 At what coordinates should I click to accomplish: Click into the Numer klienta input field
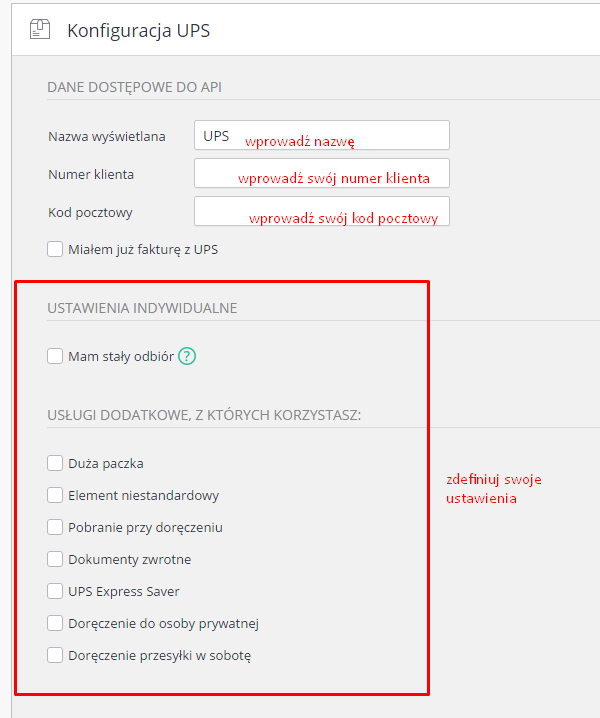321,174
